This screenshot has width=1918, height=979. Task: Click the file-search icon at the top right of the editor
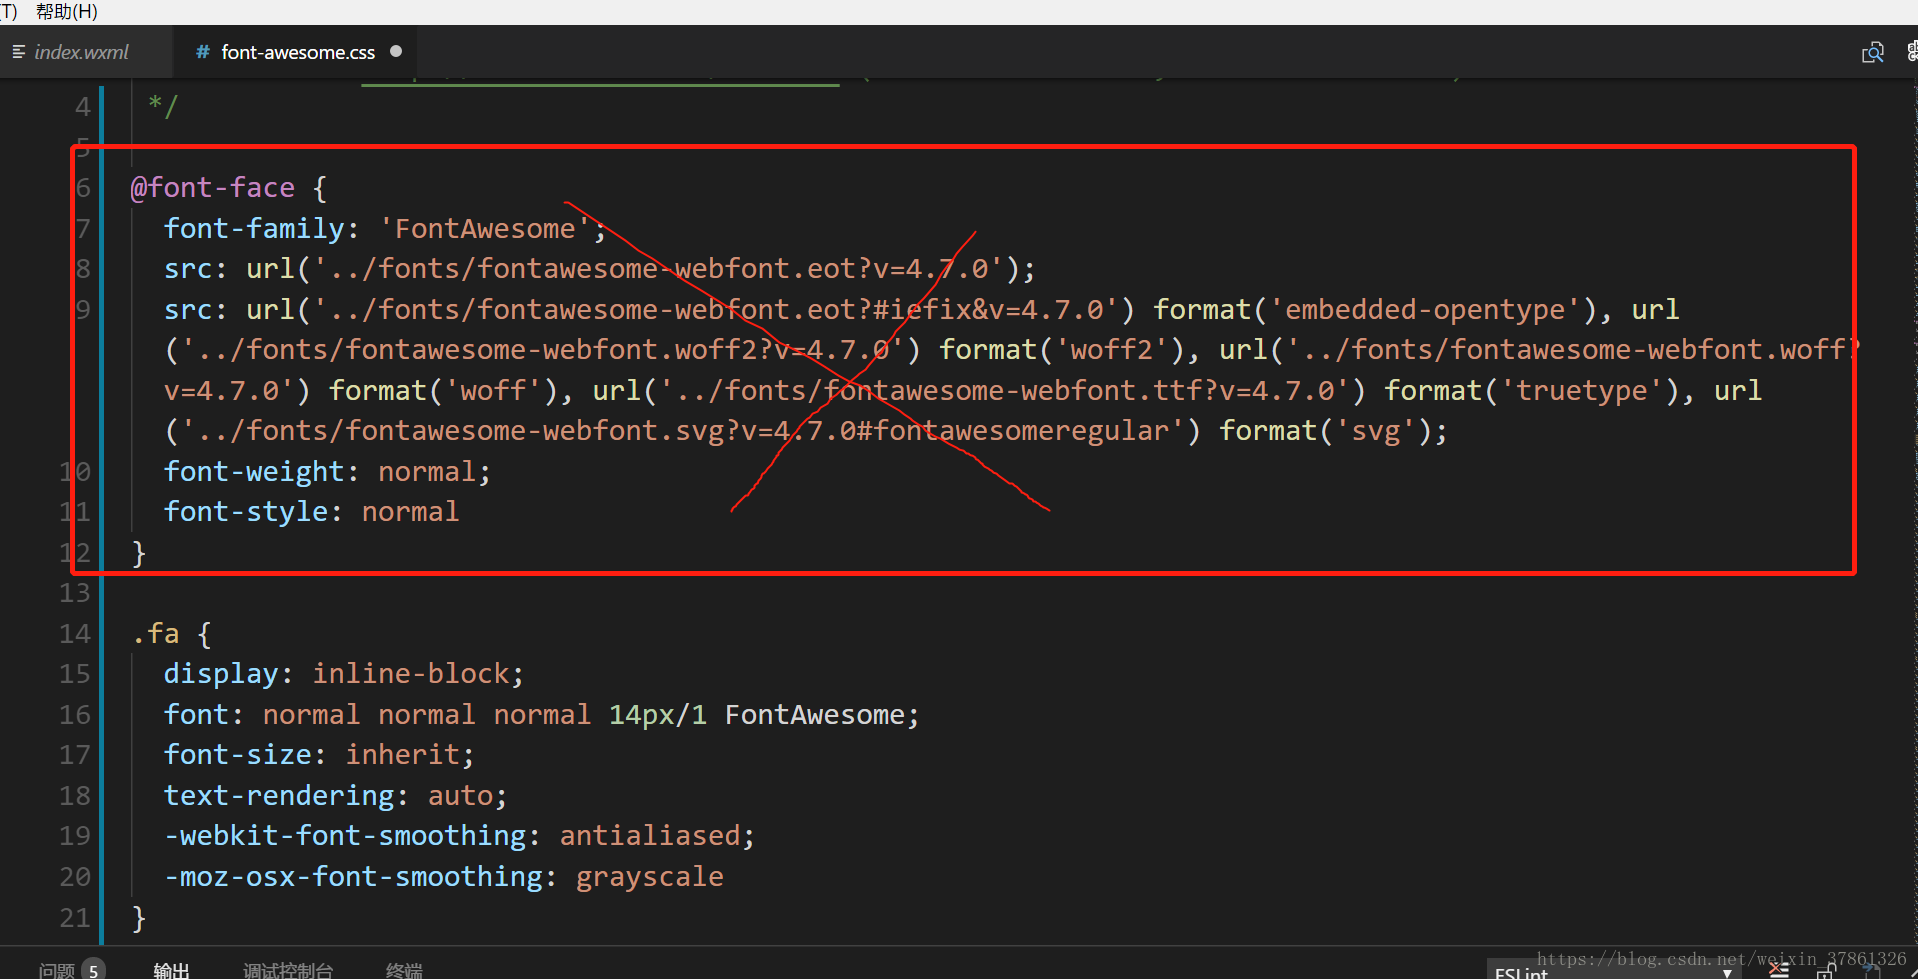[1872, 52]
